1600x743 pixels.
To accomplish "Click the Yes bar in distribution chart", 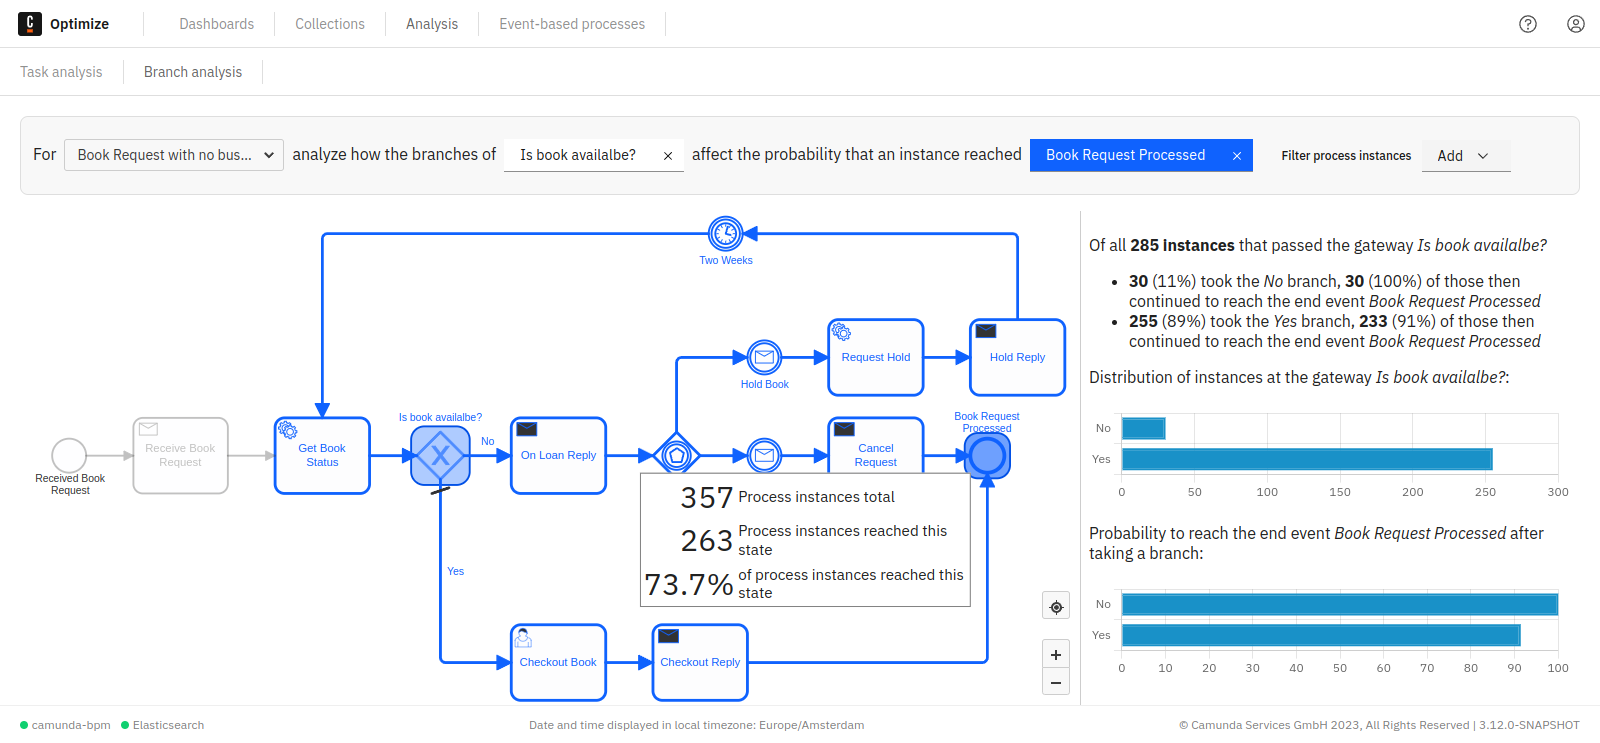I will click(x=1306, y=459).
